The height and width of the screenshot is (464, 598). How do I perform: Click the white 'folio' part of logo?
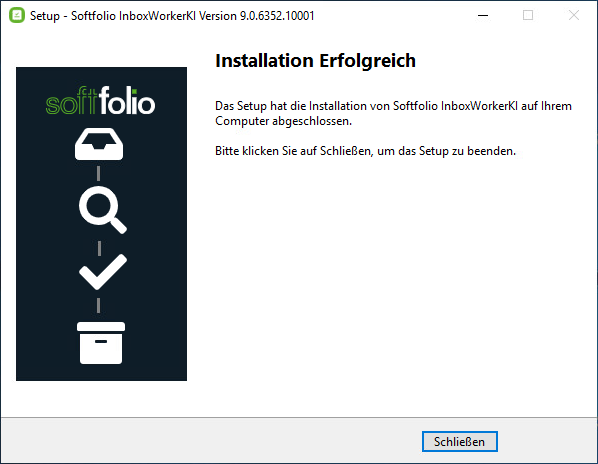pyautogui.click(x=127, y=100)
